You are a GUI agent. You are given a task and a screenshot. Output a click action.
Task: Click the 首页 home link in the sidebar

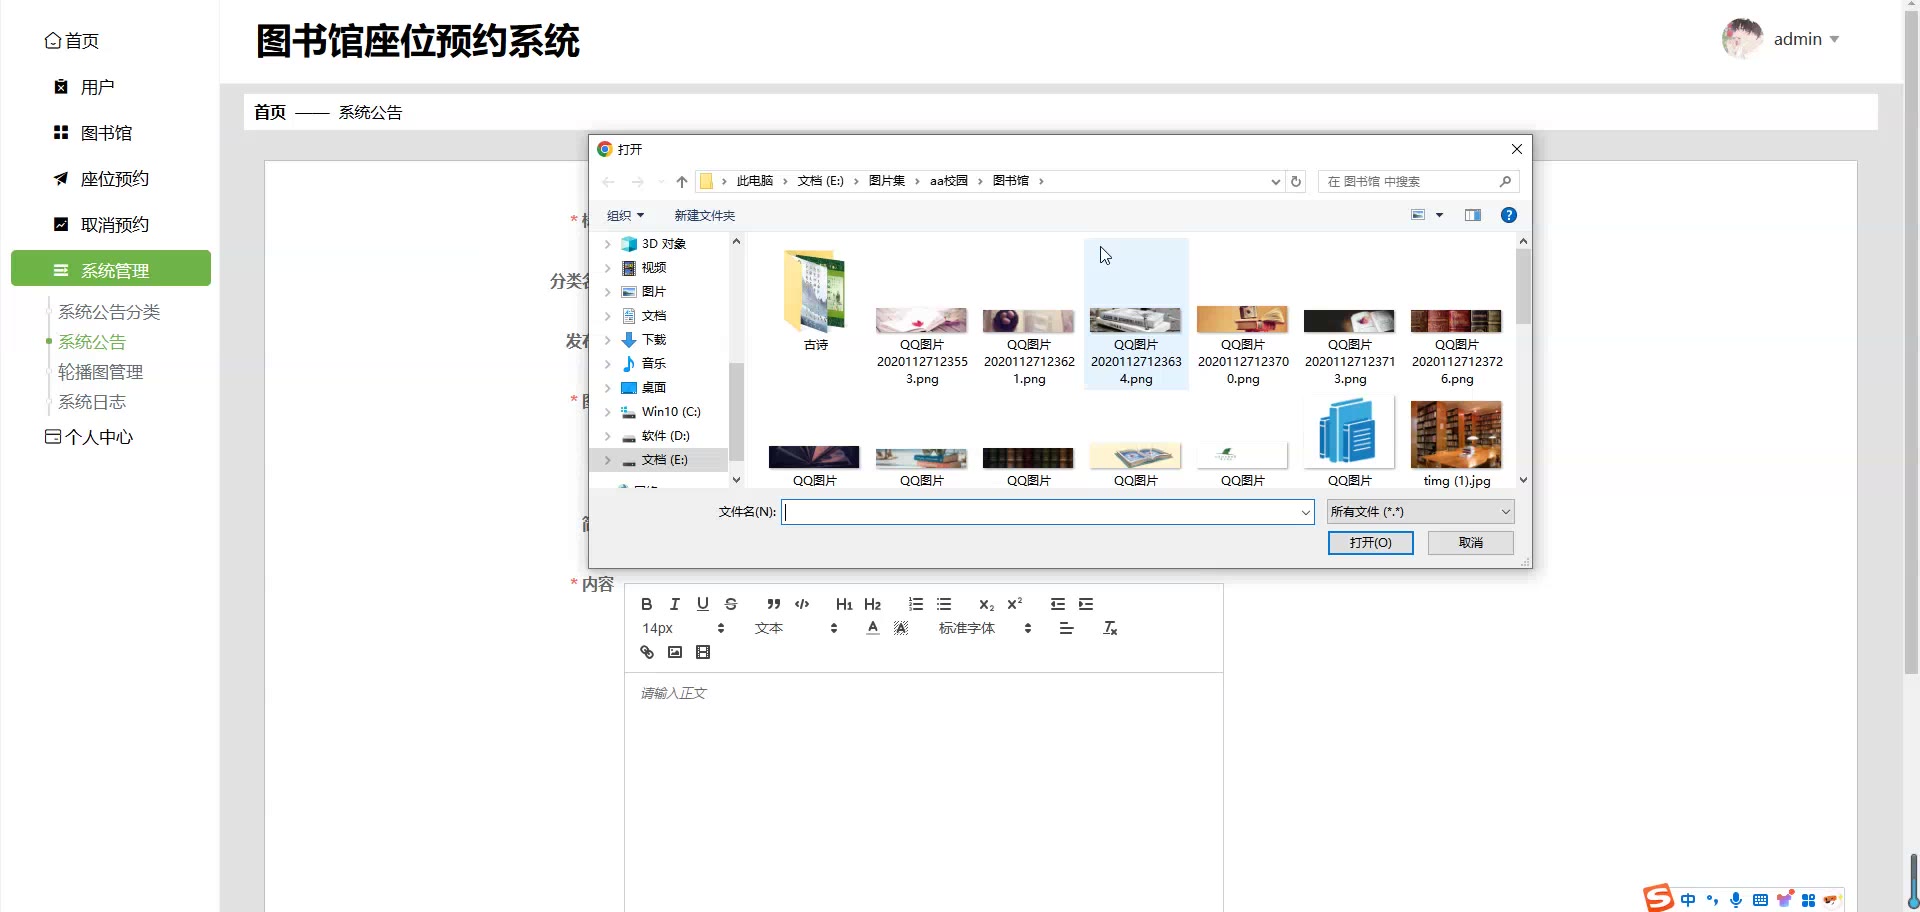72,41
